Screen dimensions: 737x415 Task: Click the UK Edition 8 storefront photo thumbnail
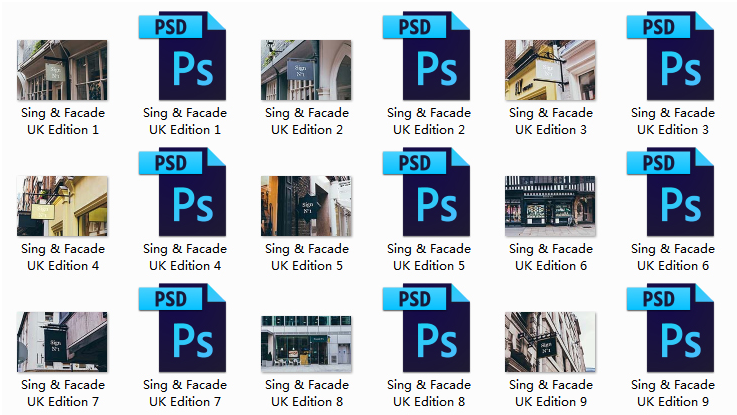tap(306, 342)
